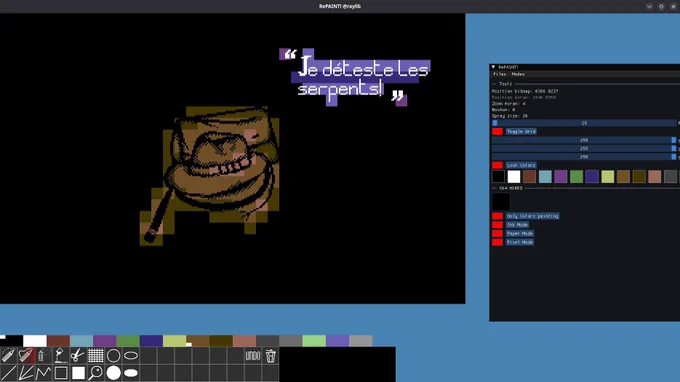
Task: Collapse the RePAINT! panel triangle
Action: pyautogui.click(x=493, y=67)
